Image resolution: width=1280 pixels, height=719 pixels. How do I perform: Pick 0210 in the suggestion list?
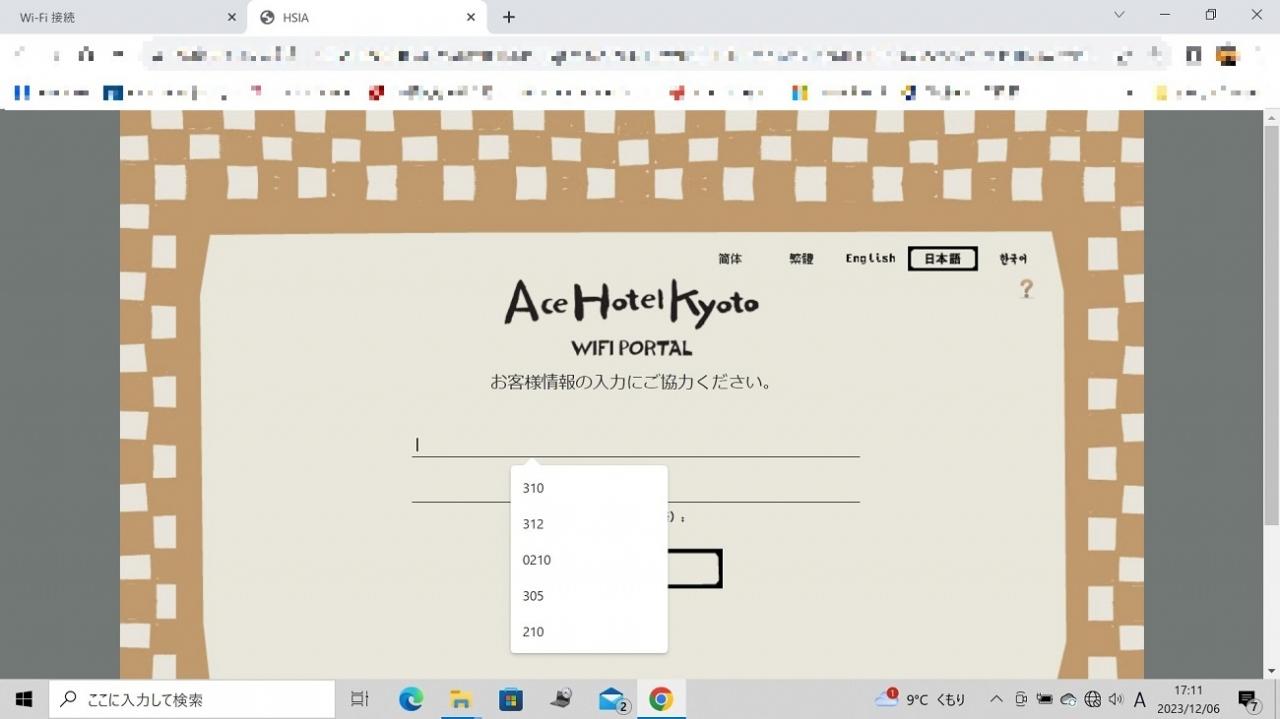(x=537, y=560)
